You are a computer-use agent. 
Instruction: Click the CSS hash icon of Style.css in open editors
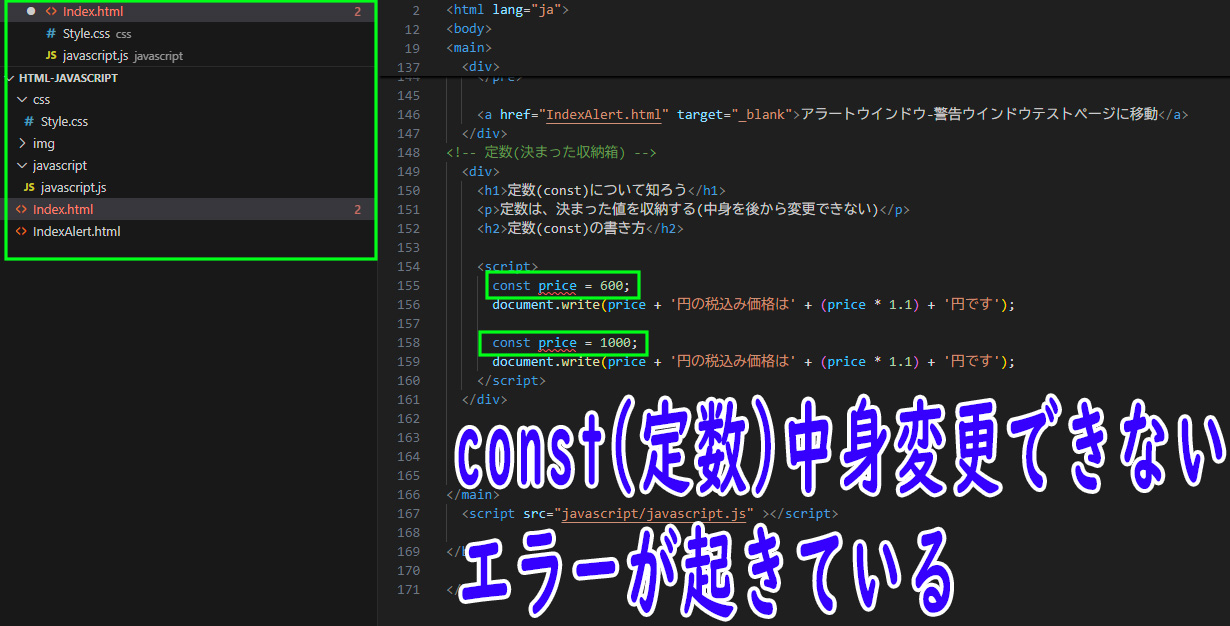tap(51, 34)
